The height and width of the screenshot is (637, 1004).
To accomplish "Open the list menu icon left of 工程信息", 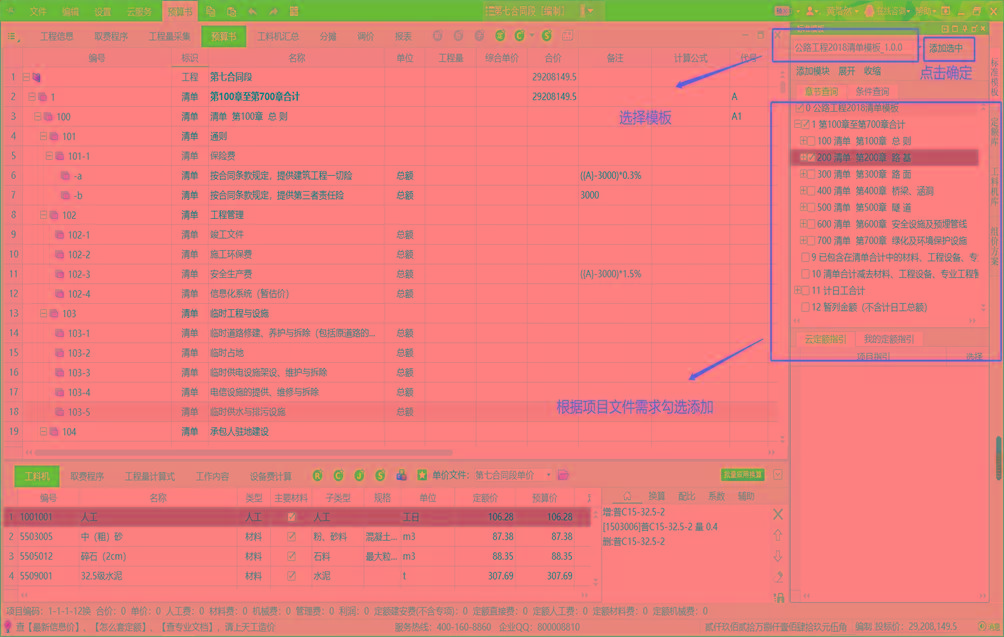I will [13, 36].
